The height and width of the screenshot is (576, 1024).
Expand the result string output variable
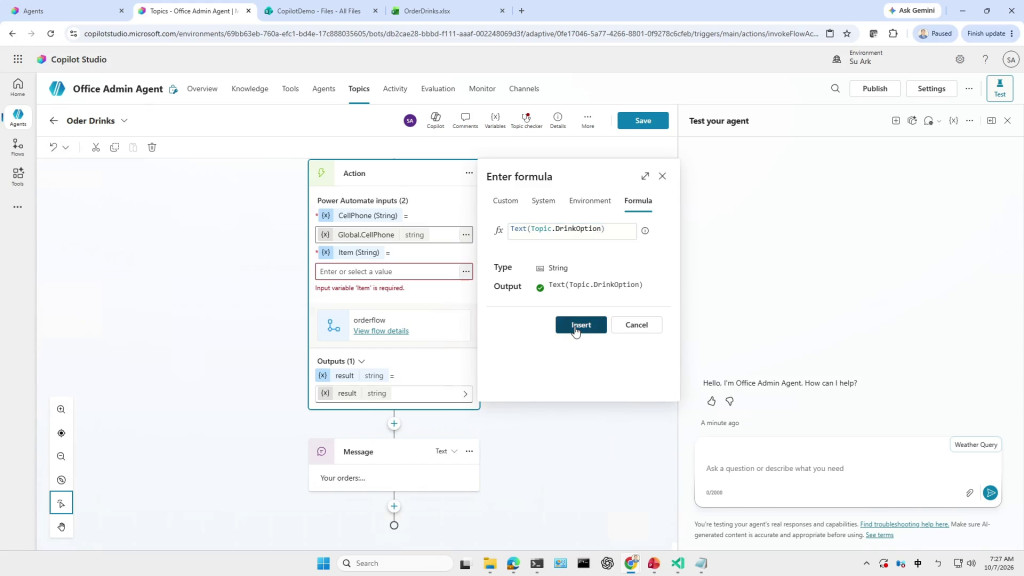tap(465, 394)
